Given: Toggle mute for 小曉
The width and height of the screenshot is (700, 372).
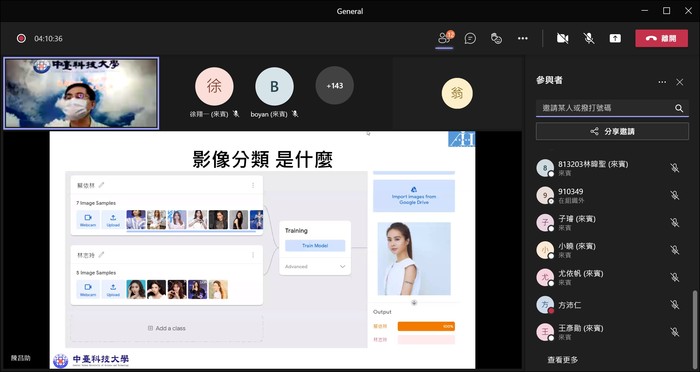Looking at the screenshot, I should [x=675, y=250].
